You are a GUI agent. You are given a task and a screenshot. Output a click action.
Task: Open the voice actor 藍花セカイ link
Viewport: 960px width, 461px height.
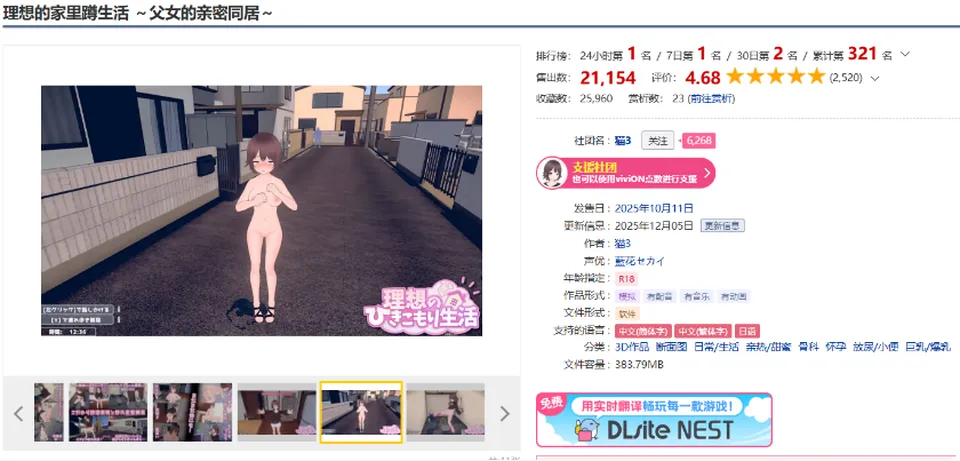639,261
